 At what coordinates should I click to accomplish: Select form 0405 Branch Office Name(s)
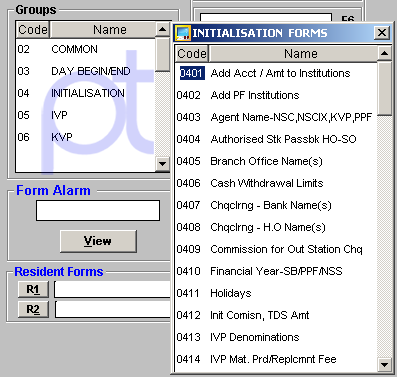point(276,161)
